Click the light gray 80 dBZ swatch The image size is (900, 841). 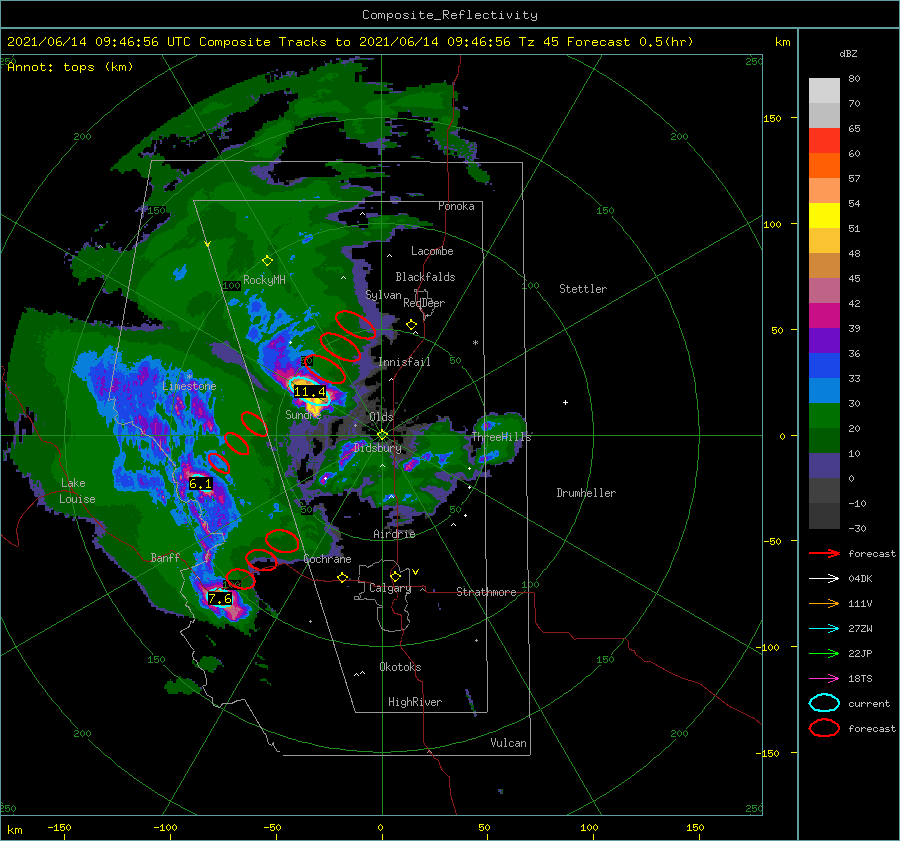[824, 91]
